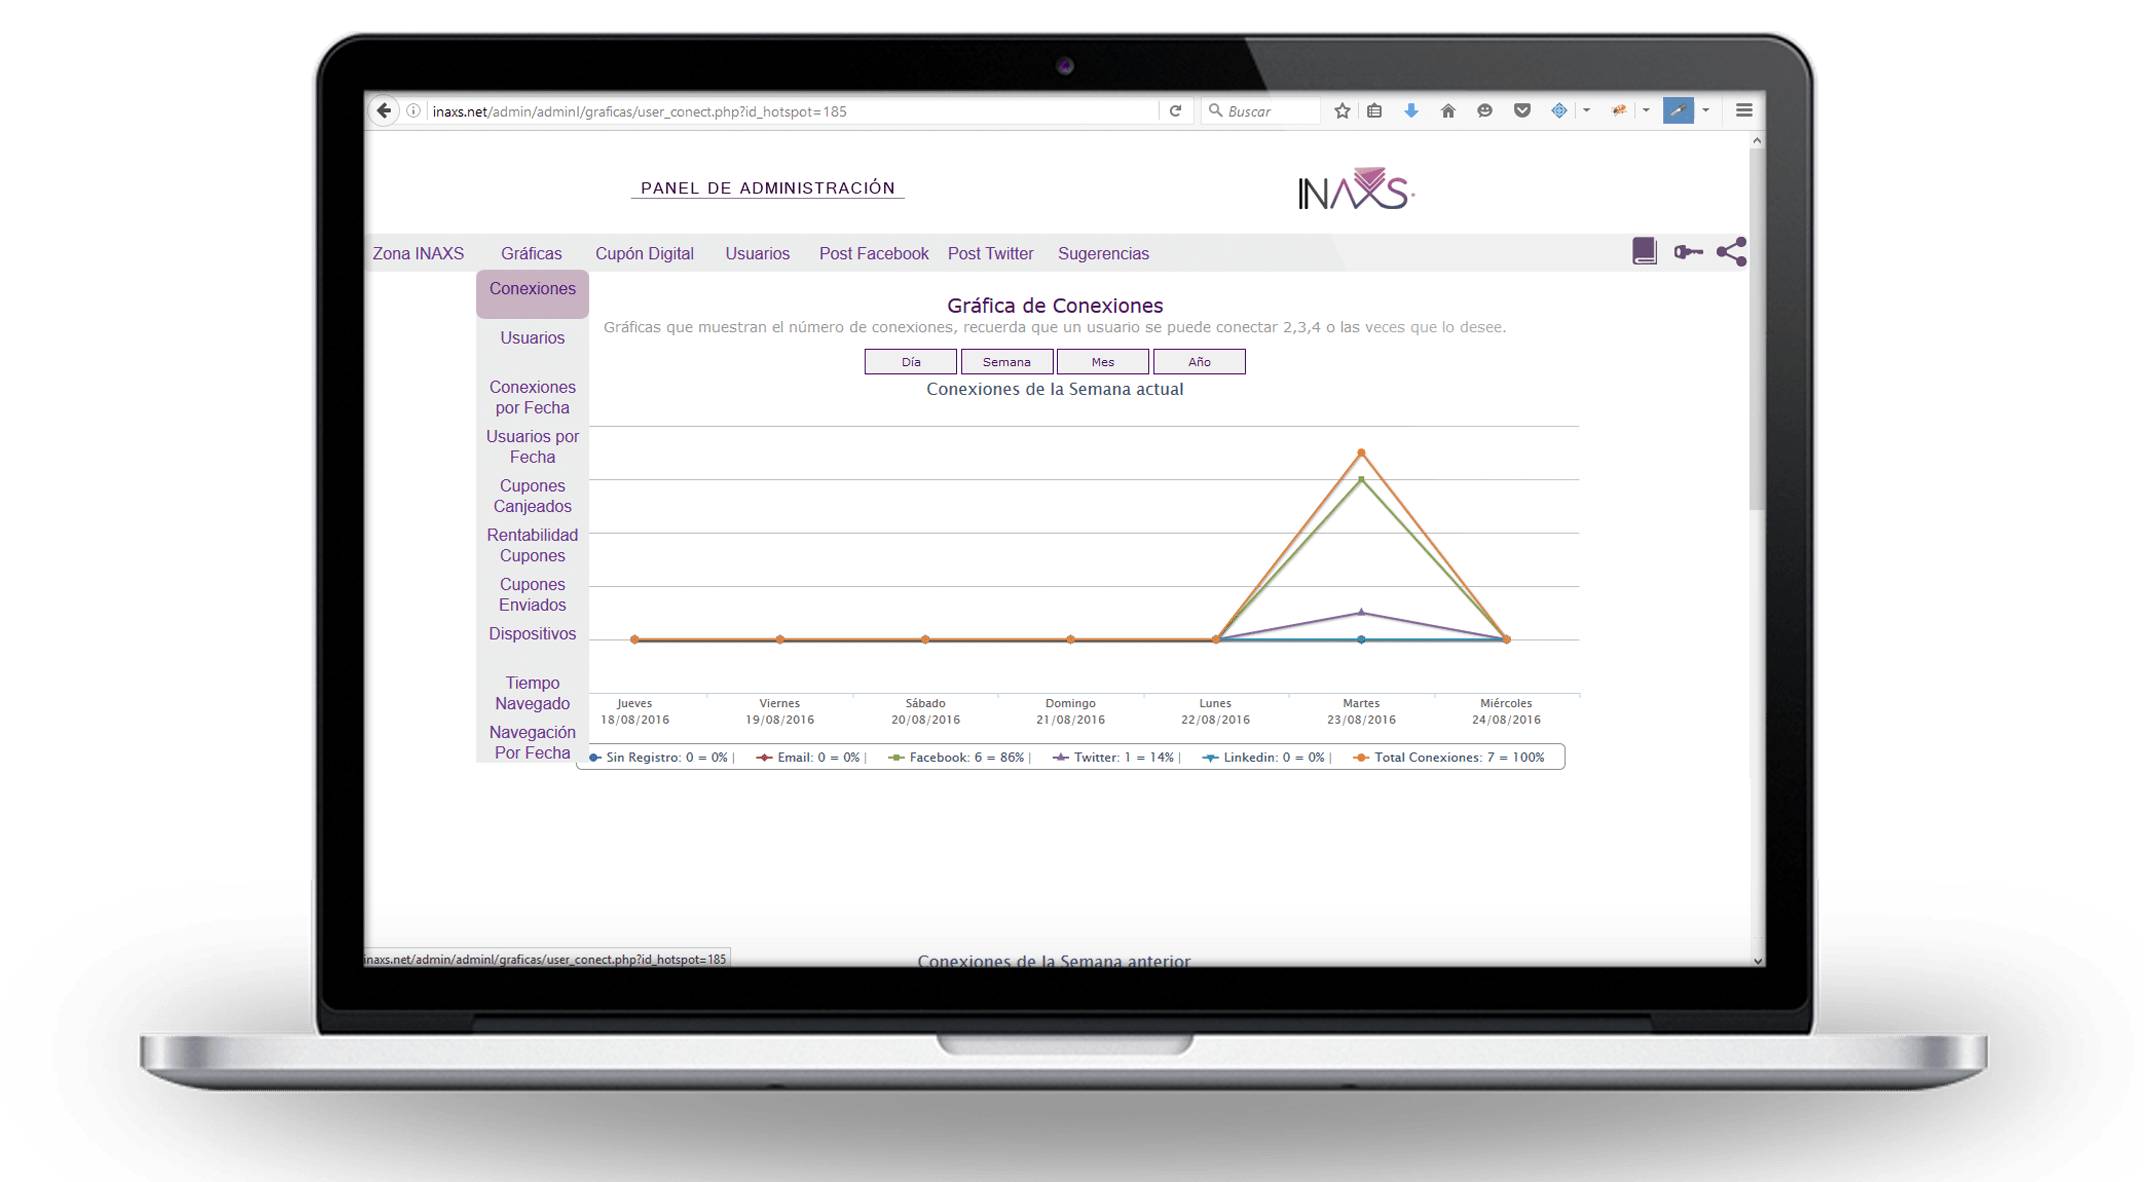Show connections by Semana
2144x1182 pixels.
1006,362
